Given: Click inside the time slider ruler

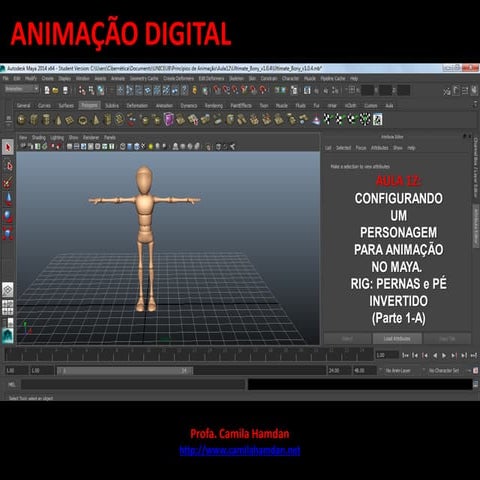Looking at the screenshot, I should pos(189,355).
